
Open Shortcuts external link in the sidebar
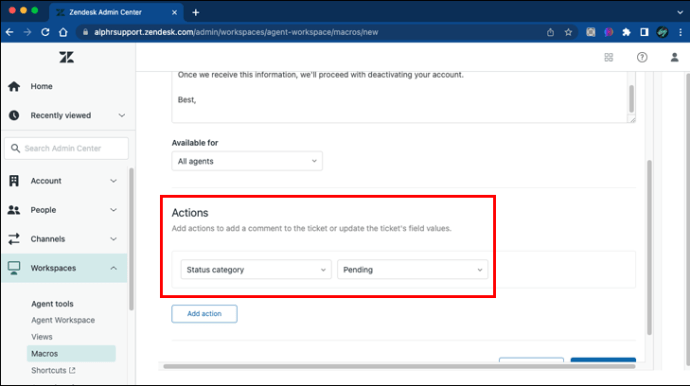point(53,370)
